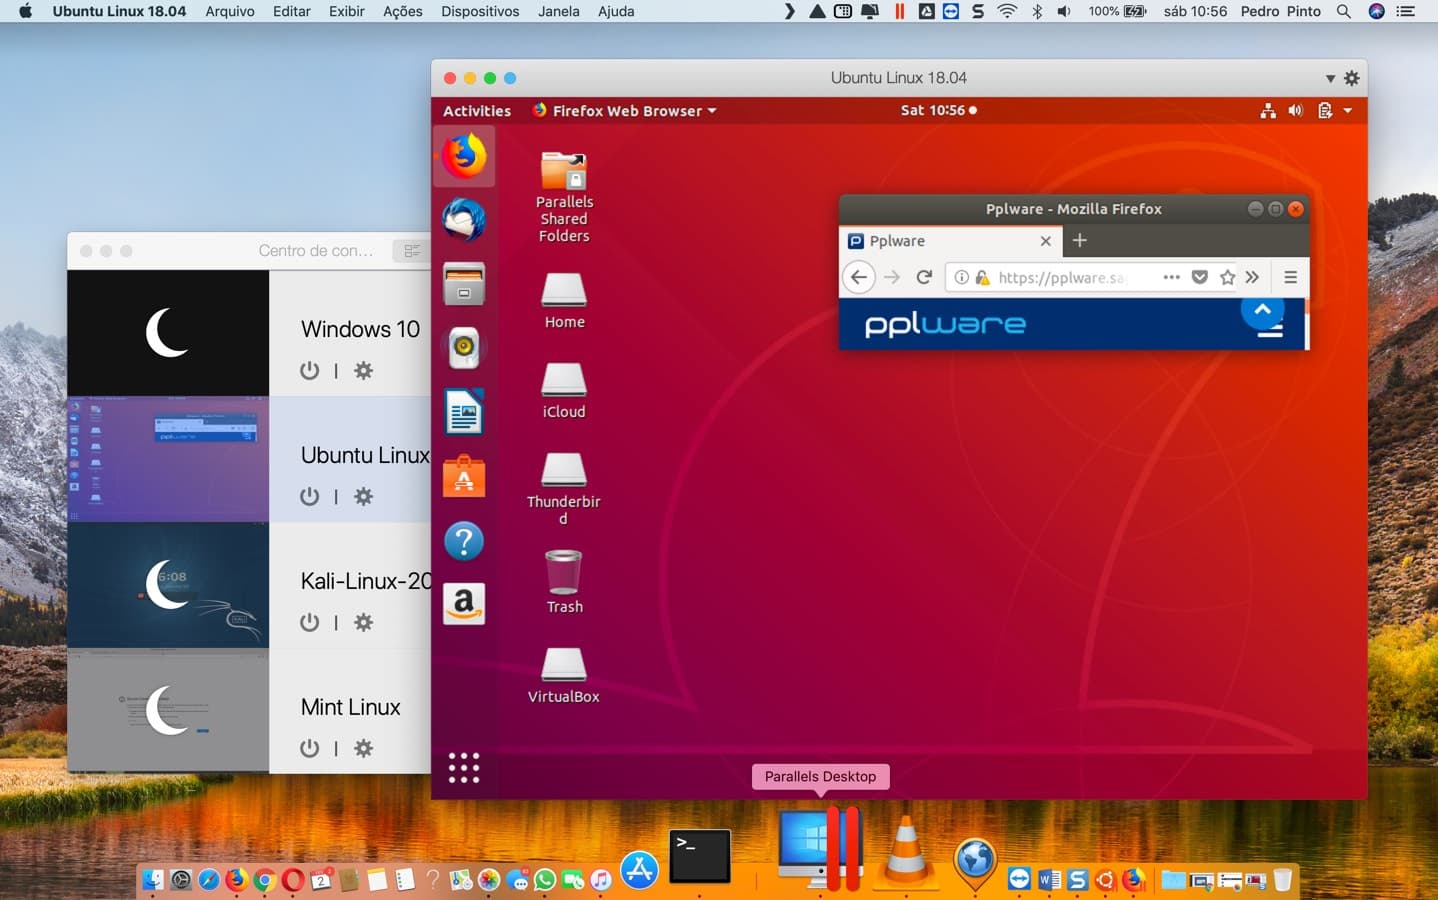The width and height of the screenshot is (1438, 900).
Task: Launch LibreOffice Writer from Ubuntu launcher
Action: 464,412
